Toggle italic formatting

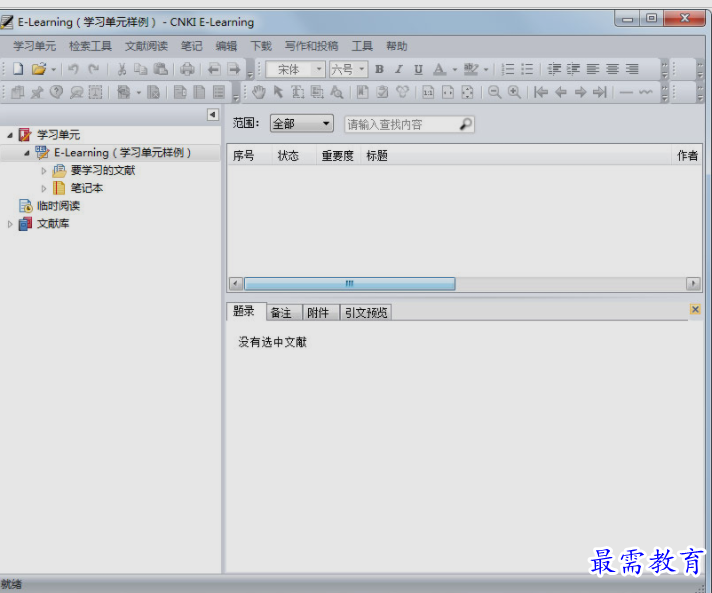coord(399,69)
